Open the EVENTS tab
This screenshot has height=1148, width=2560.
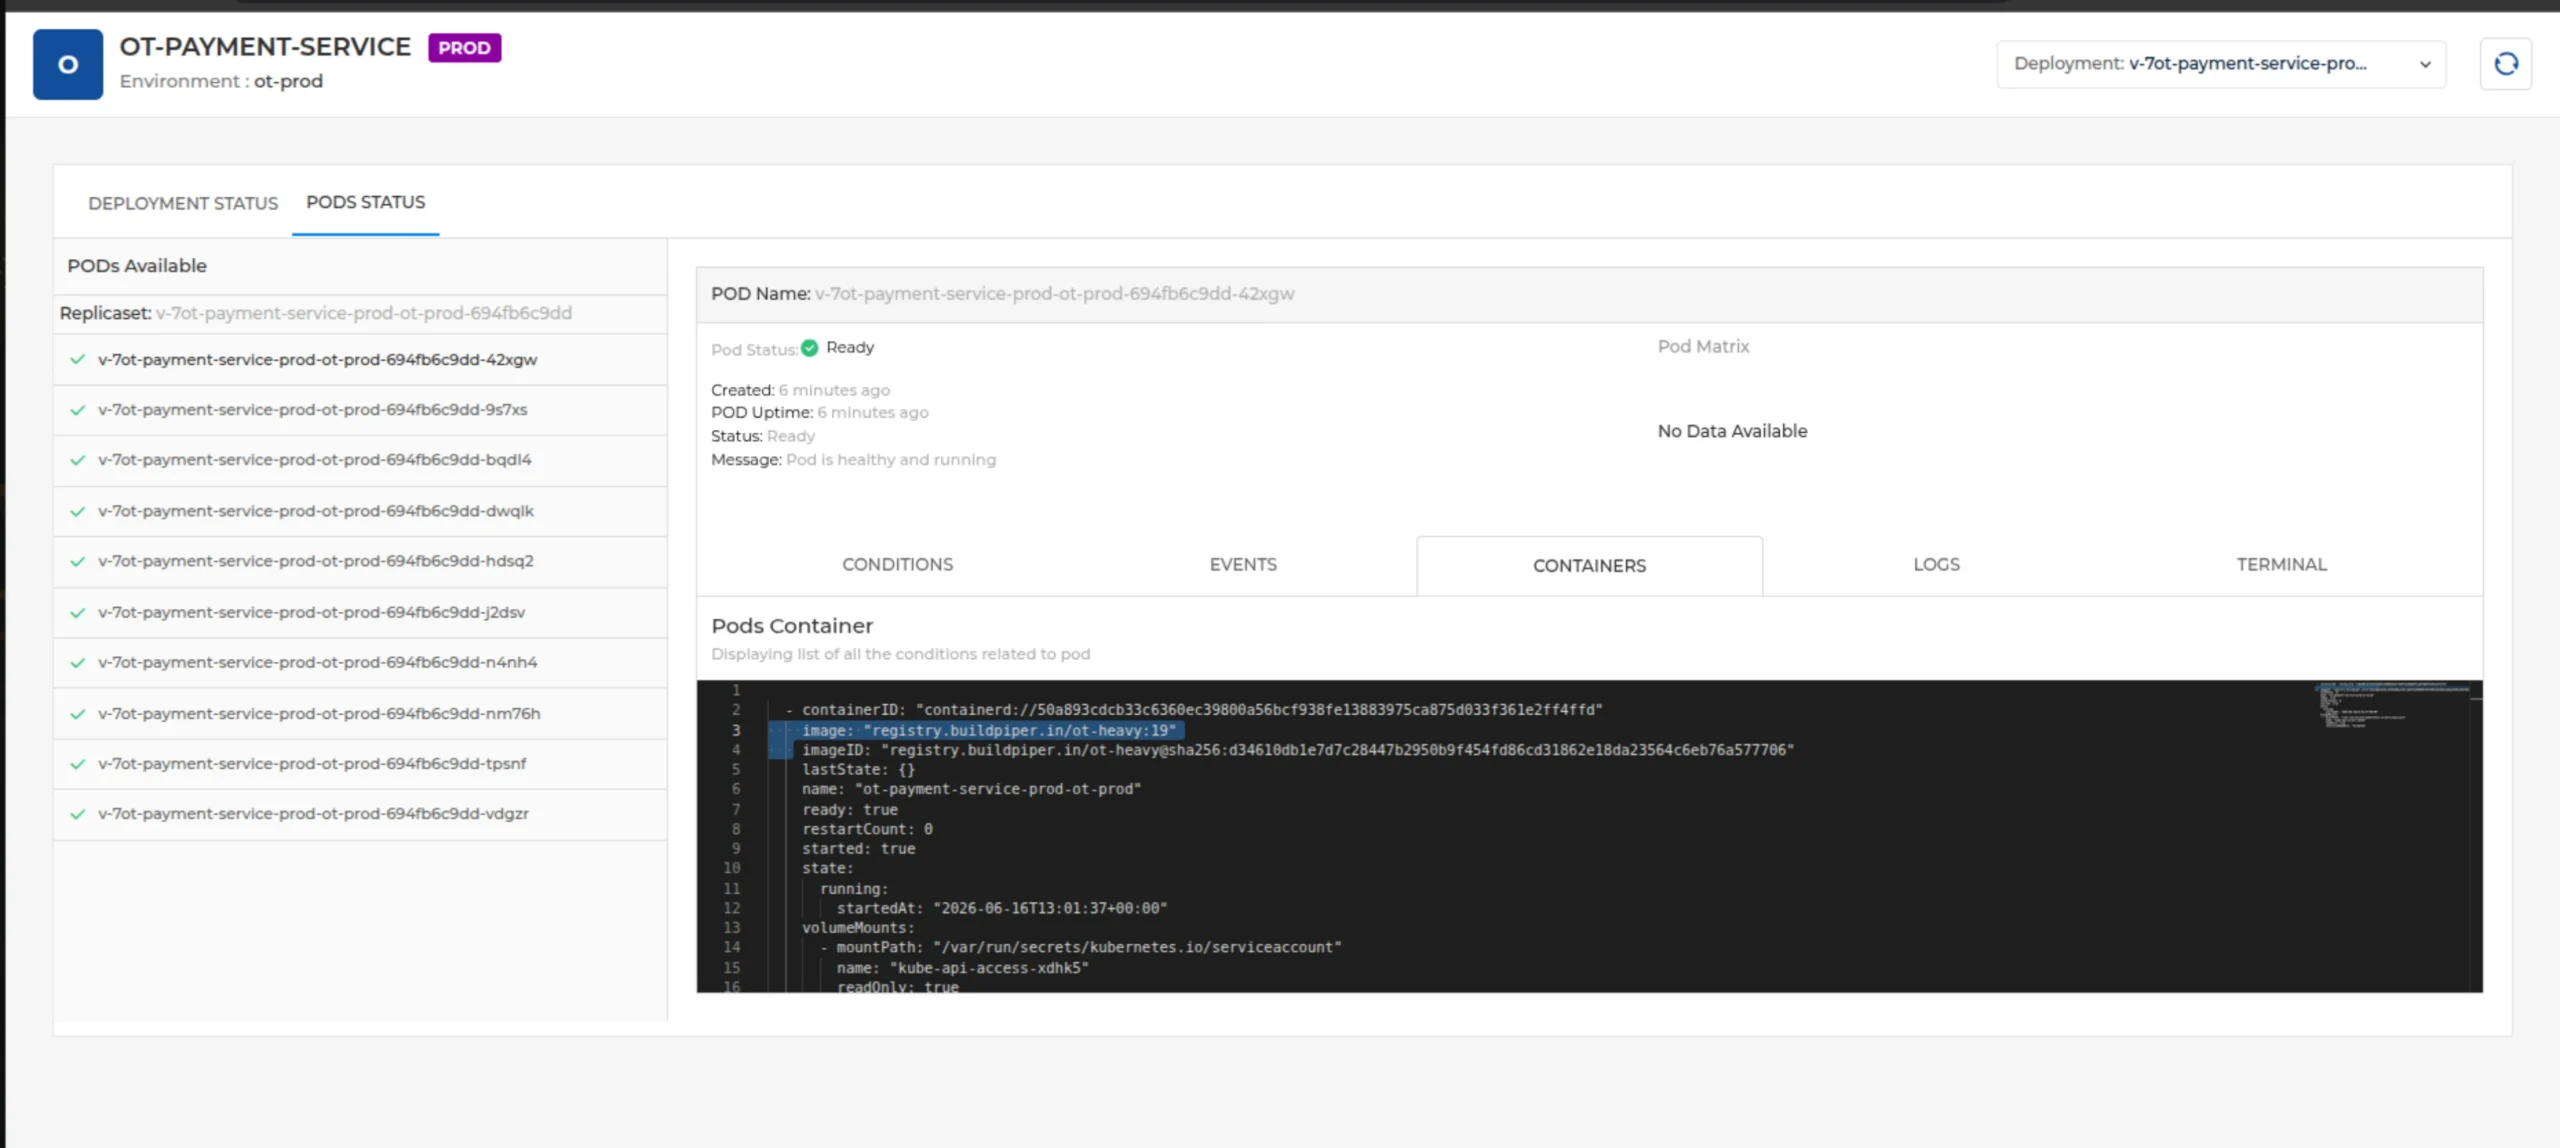(x=1243, y=564)
